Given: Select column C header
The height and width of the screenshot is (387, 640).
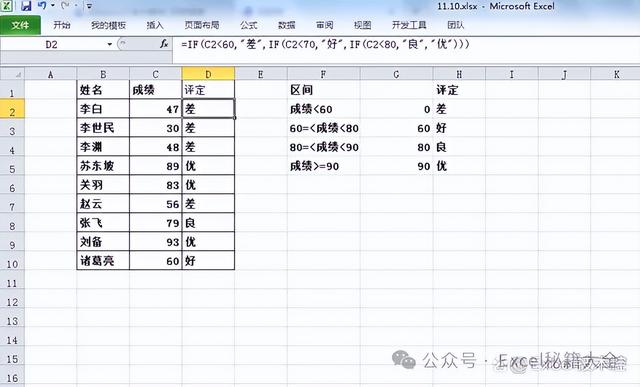Looking at the screenshot, I should click(x=156, y=74).
